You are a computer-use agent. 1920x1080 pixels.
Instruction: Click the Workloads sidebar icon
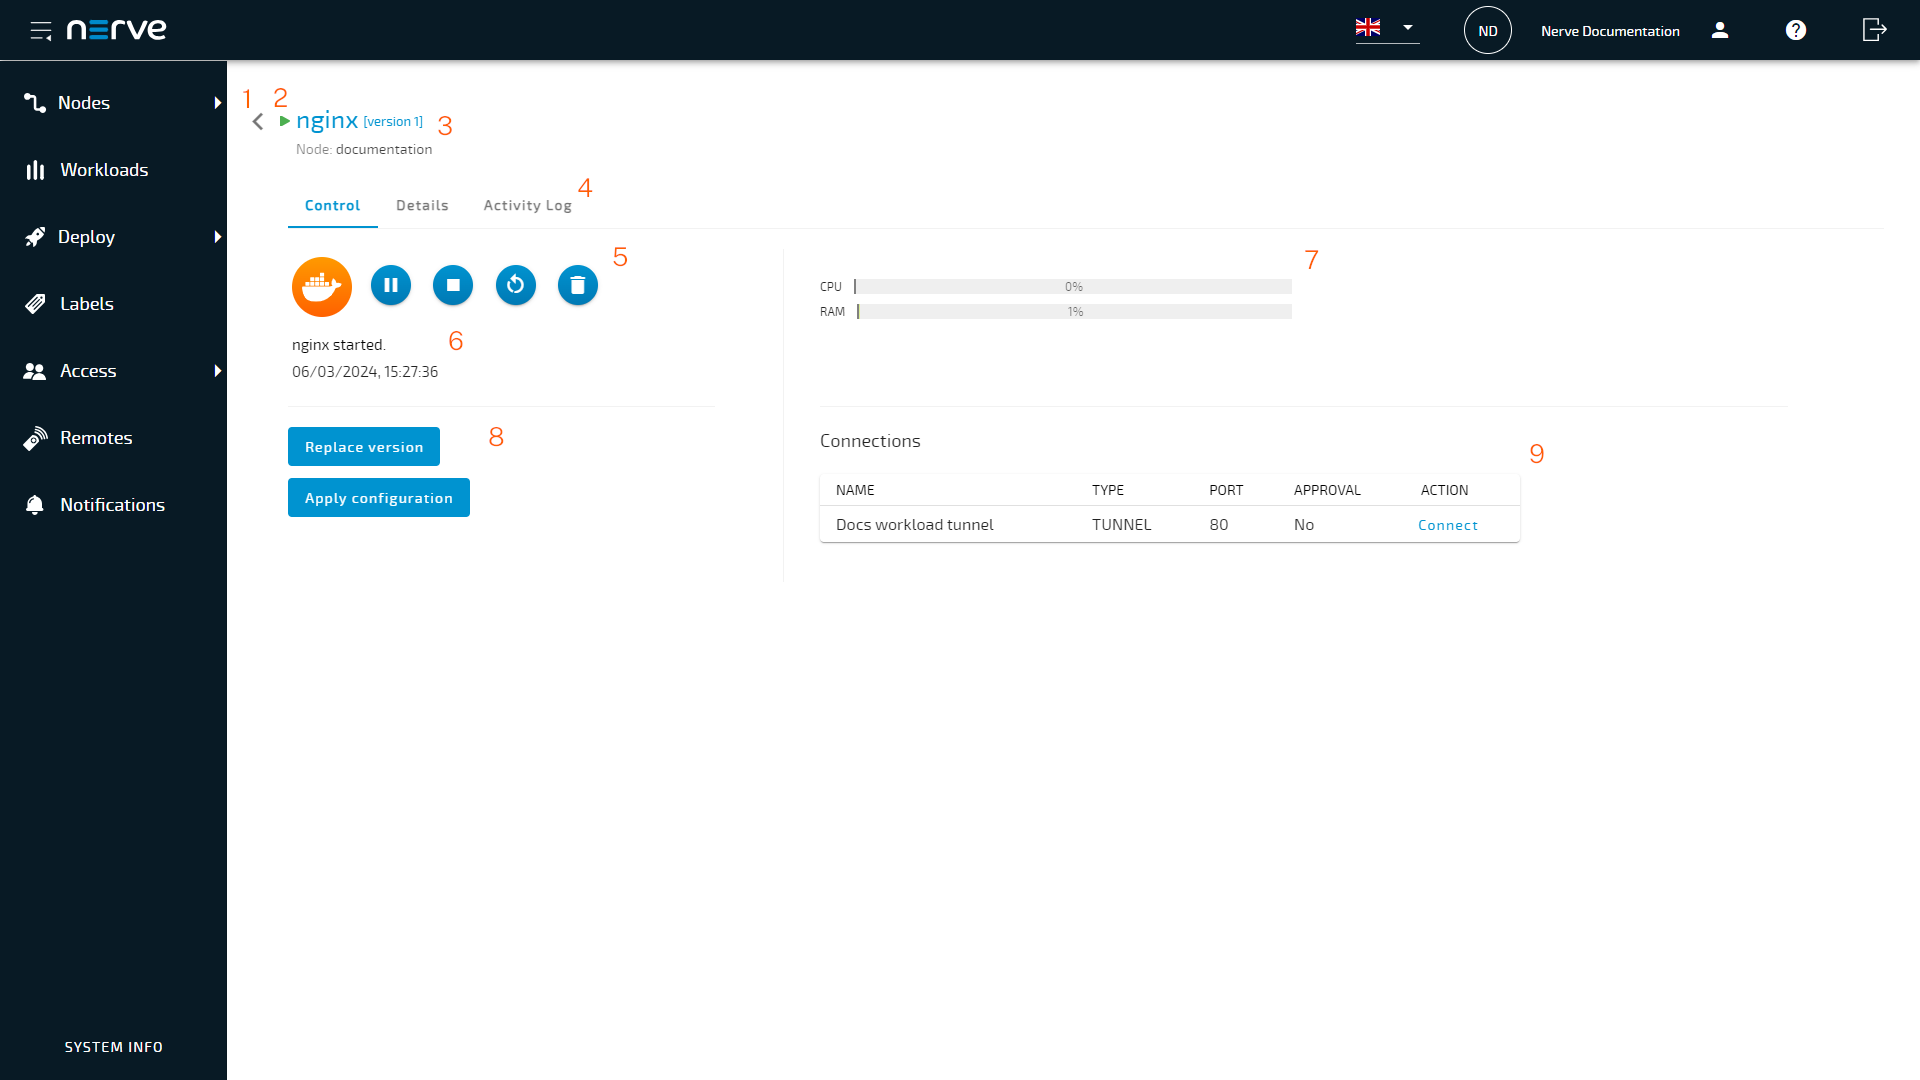[34, 169]
